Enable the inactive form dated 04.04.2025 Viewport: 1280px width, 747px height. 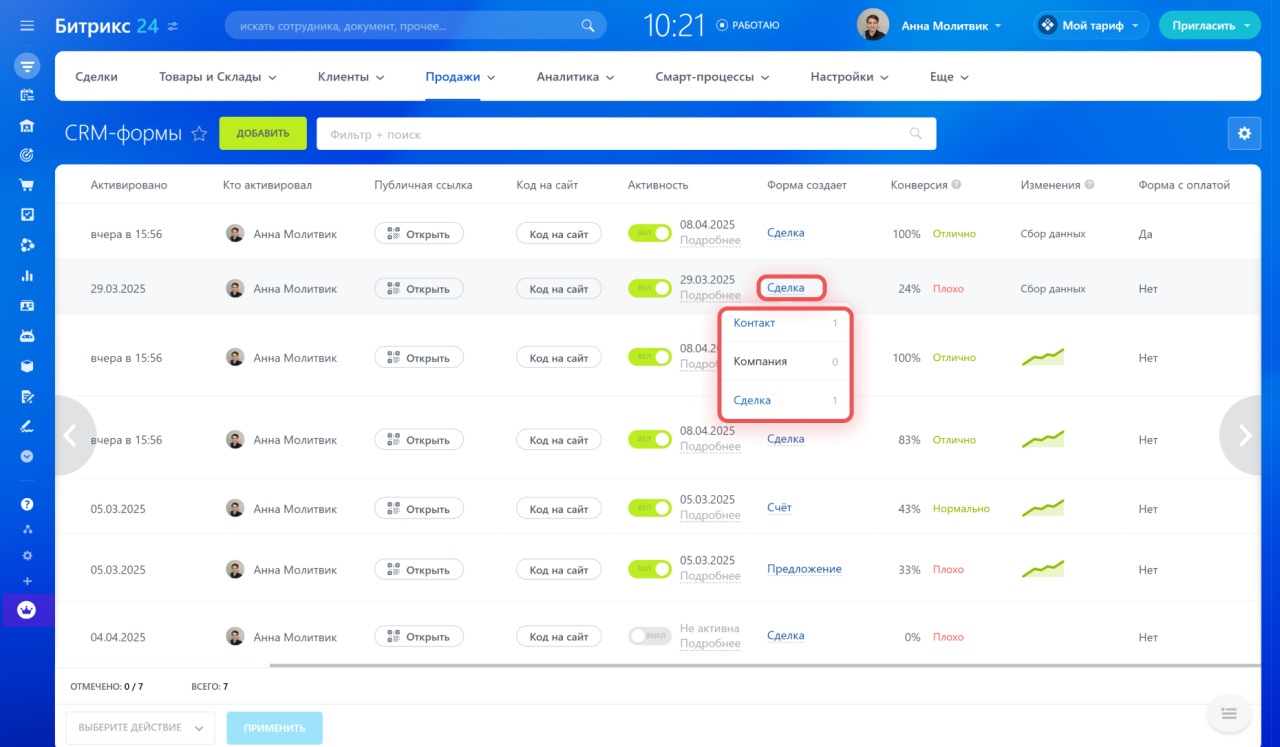tap(649, 636)
